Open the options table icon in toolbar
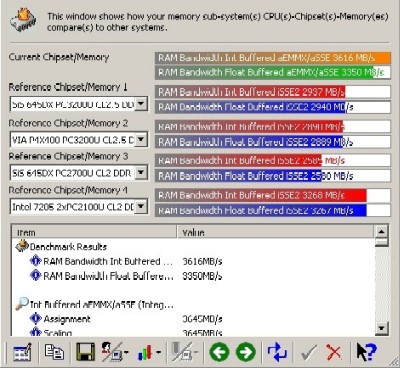 click(x=22, y=352)
